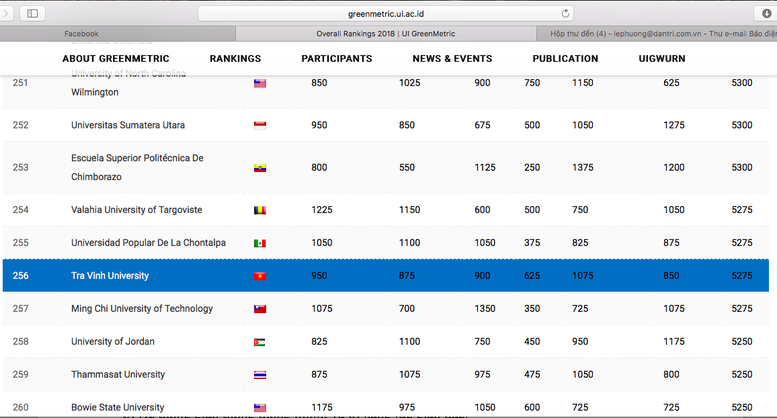Reload the page with the refresh icon
The width and height of the screenshot is (777, 418).
click(x=566, y=13)
